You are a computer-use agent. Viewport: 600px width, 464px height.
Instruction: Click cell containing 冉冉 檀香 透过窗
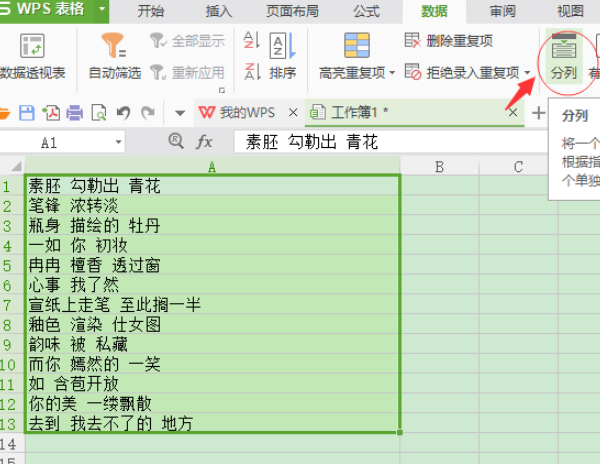[x=212, y=265]
